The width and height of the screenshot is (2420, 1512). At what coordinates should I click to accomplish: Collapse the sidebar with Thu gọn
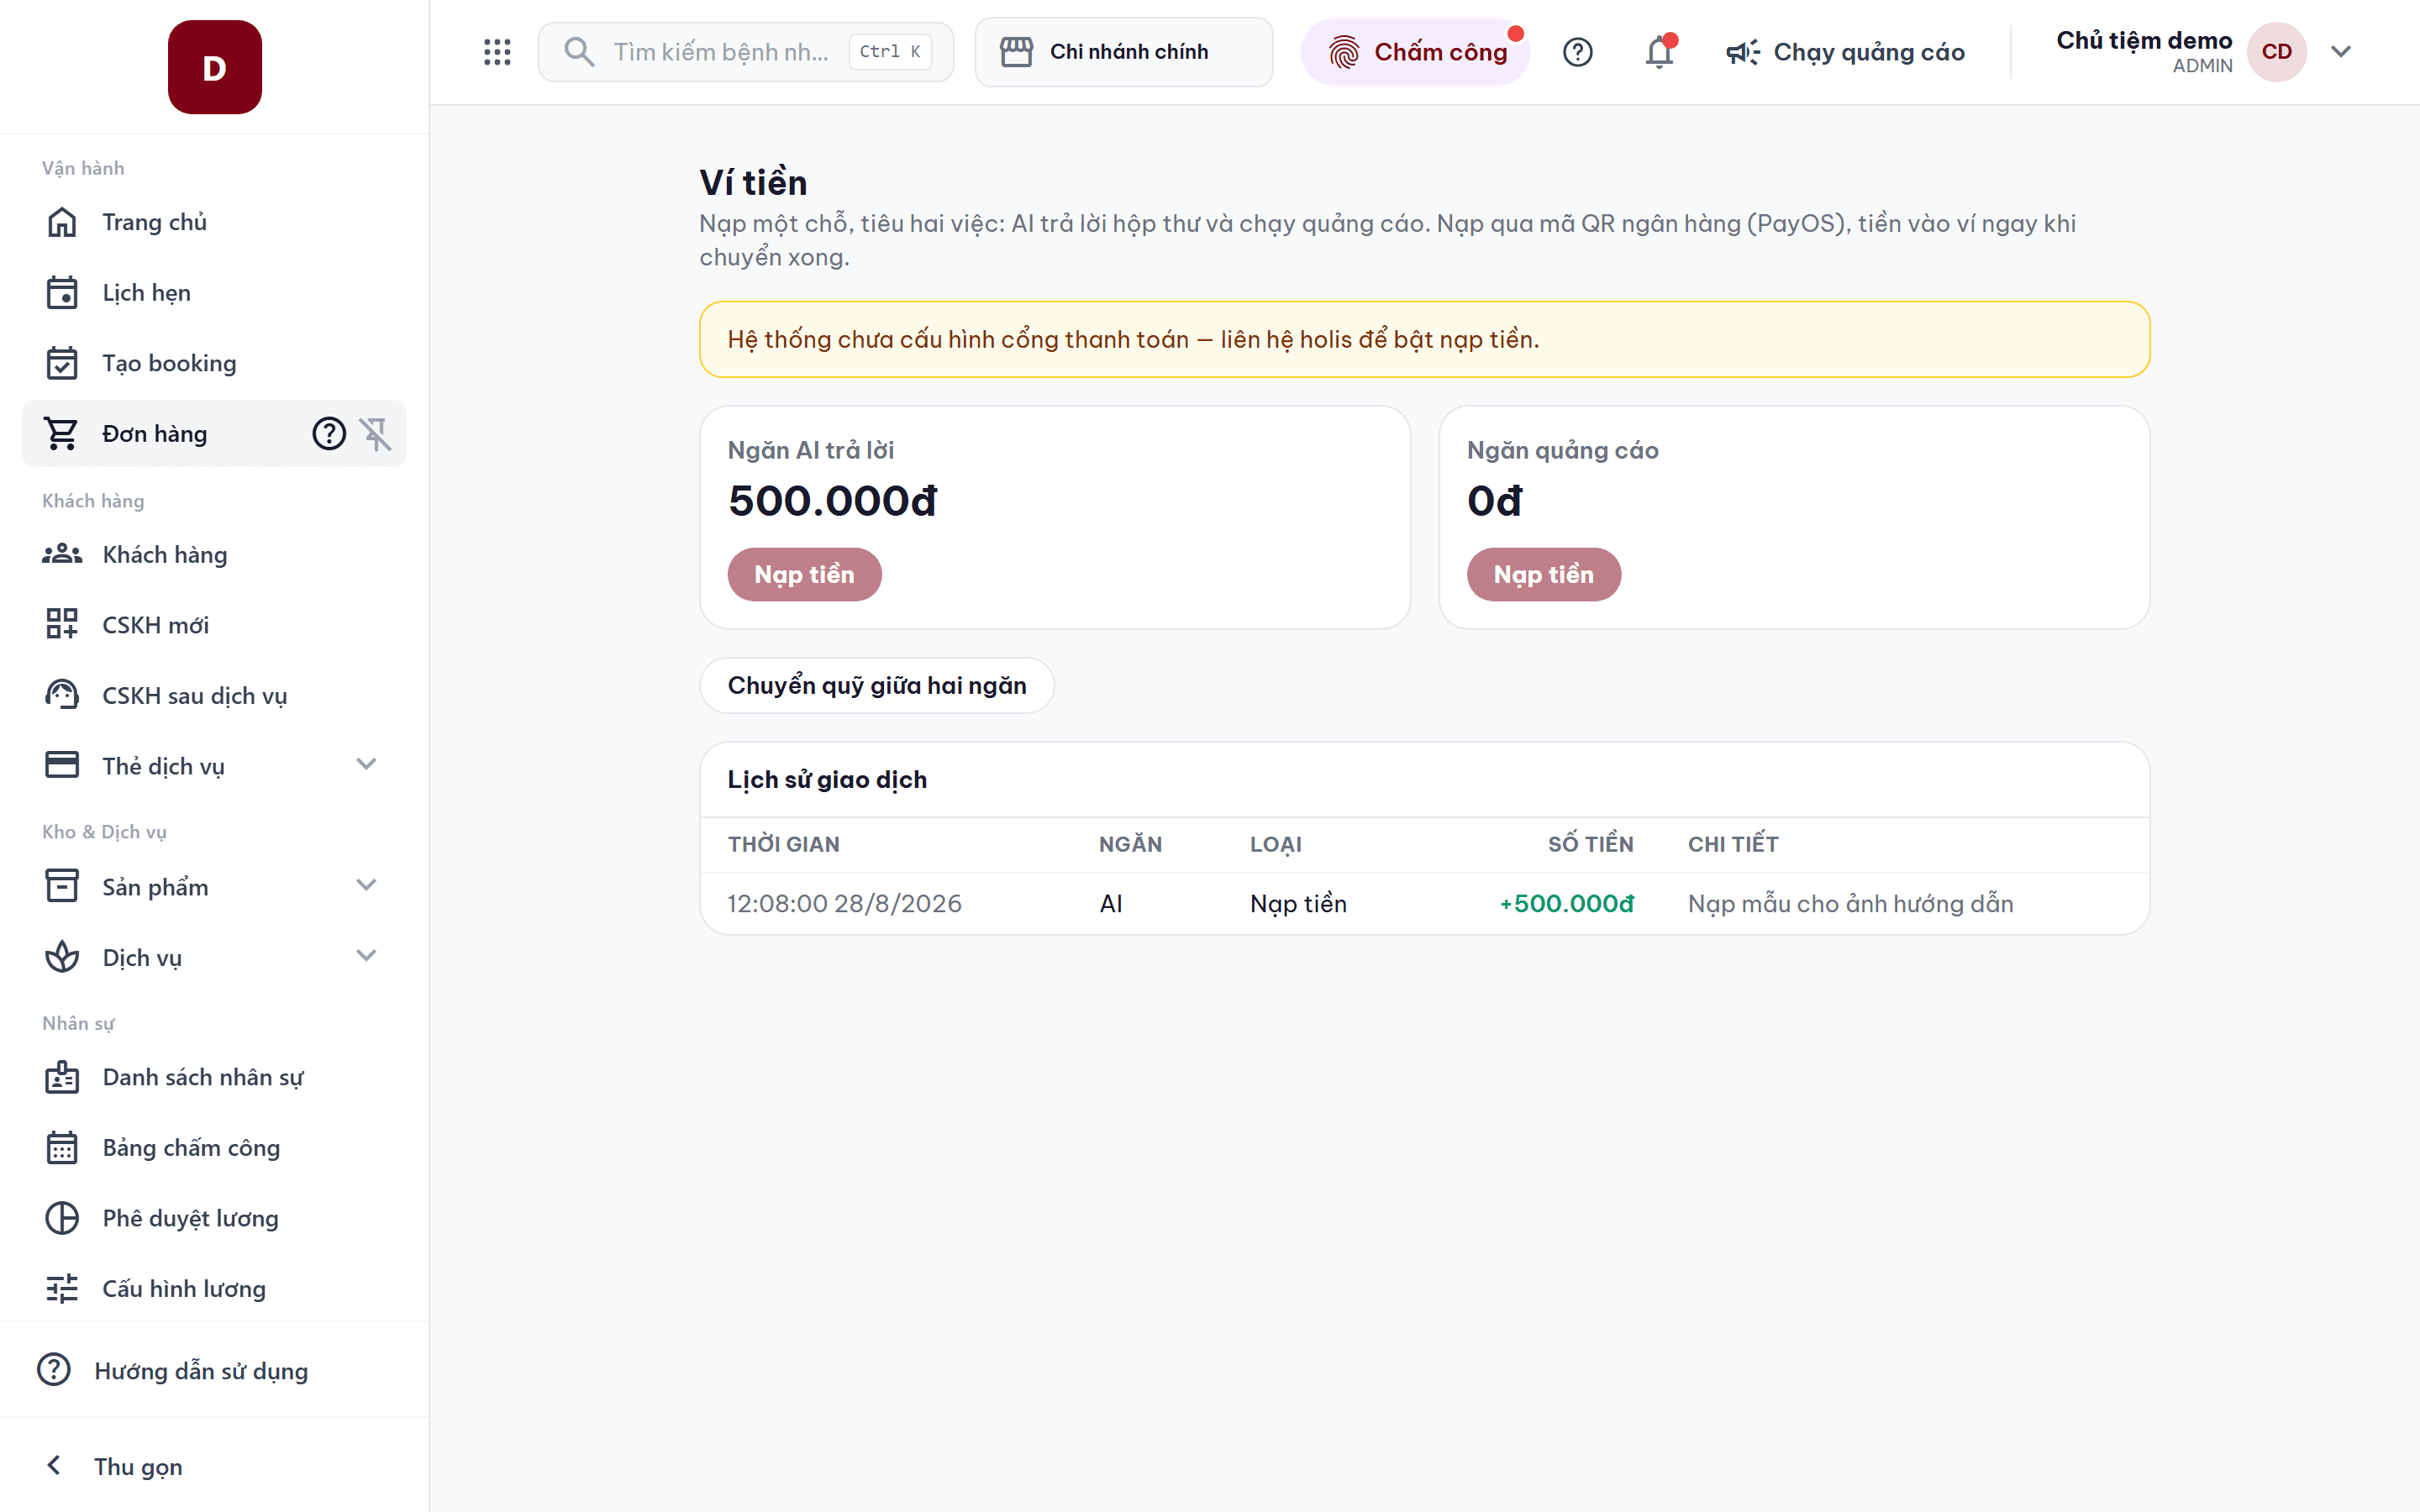pos(214,1466)
